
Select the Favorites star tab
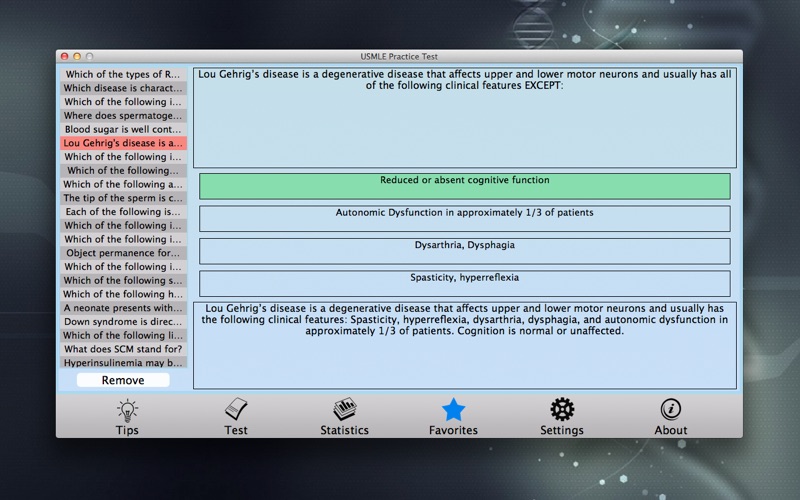pyautogui.click(x=453, y=417)
